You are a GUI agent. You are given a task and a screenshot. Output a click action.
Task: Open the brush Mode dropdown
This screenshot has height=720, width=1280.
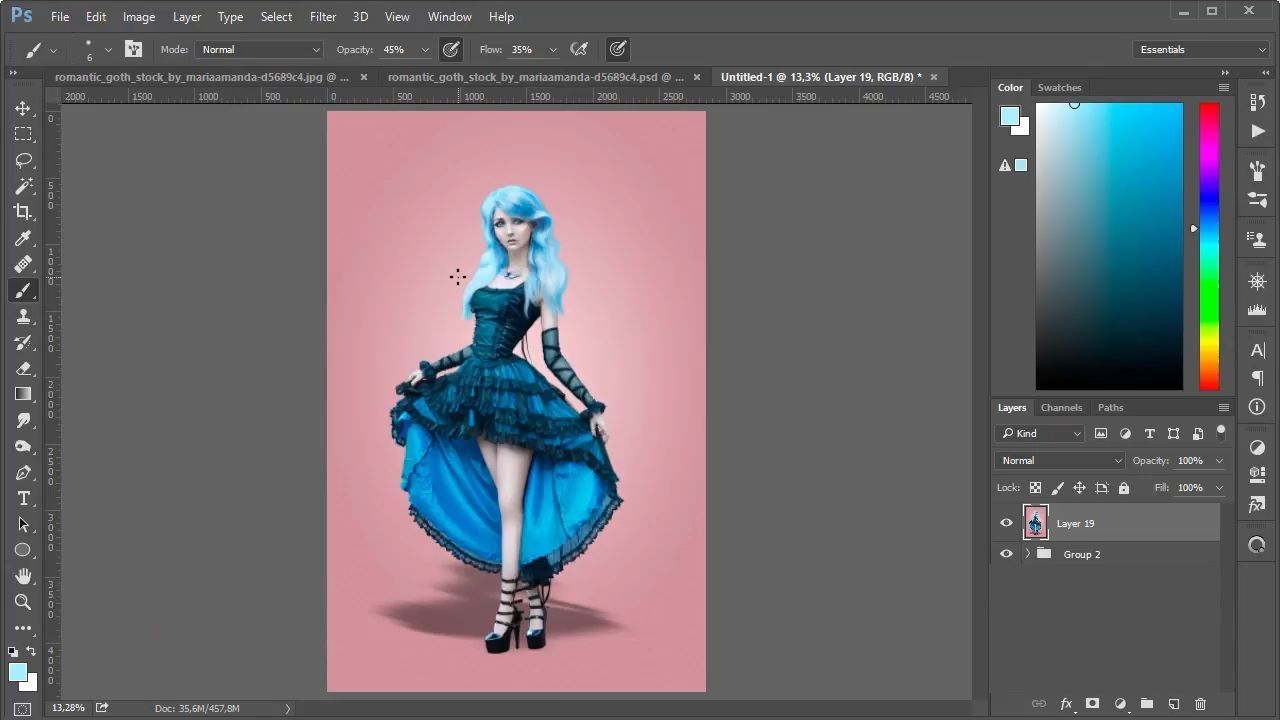click(259, 49)
